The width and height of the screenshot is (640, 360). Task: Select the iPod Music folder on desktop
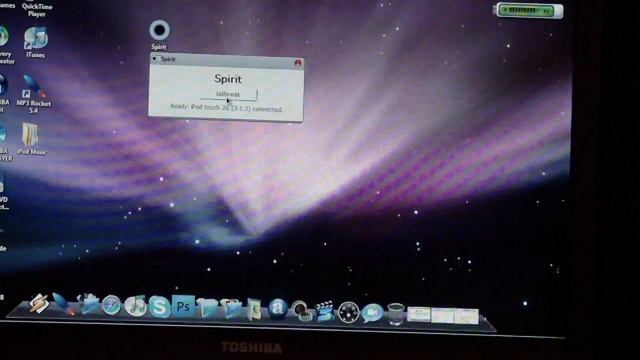pos(31,139)
